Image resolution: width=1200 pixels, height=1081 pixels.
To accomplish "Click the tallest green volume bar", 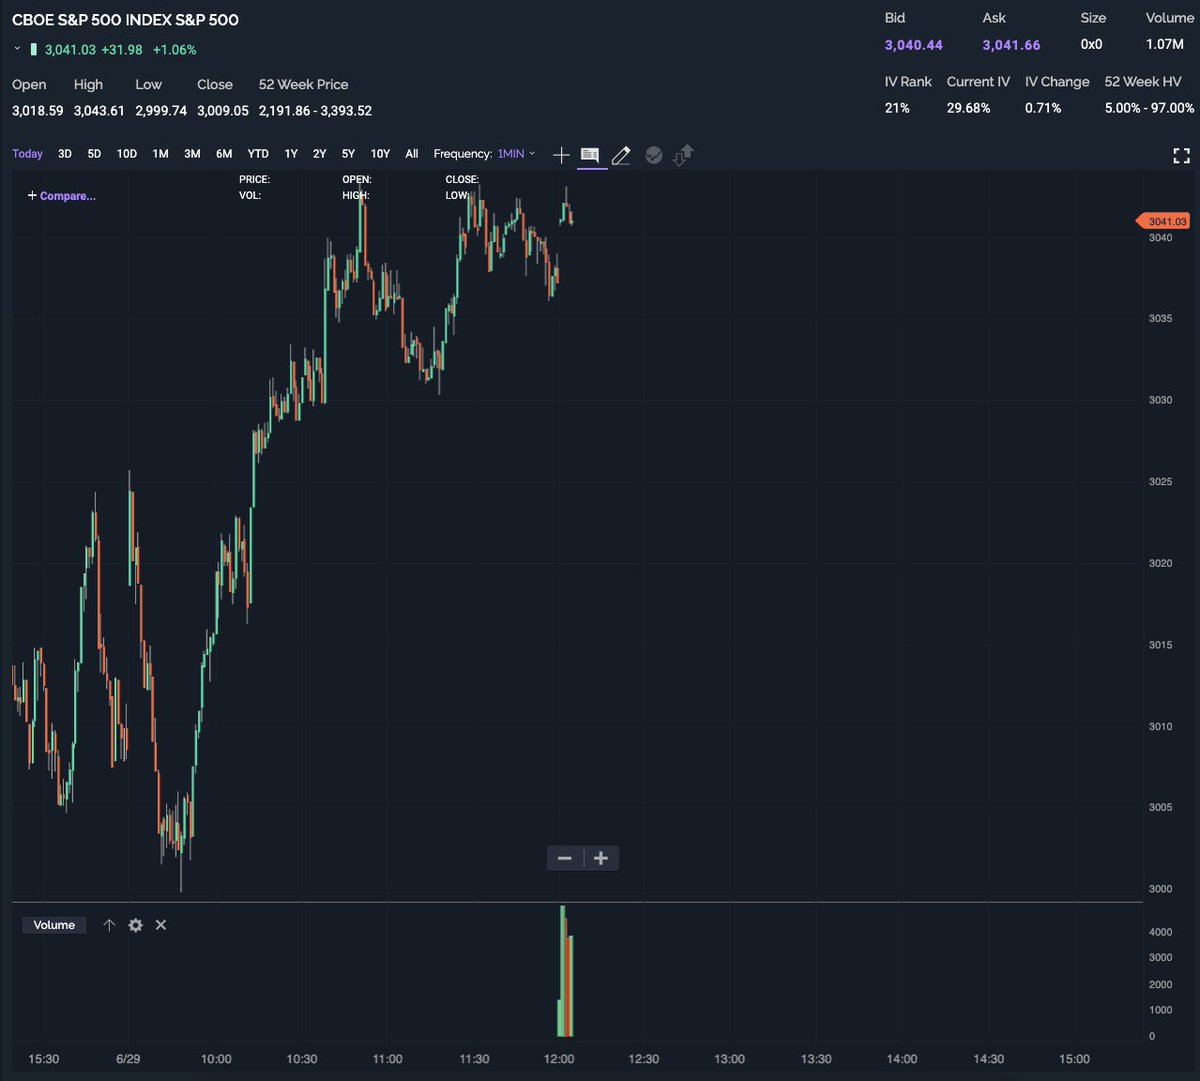I will pos(563,971).
